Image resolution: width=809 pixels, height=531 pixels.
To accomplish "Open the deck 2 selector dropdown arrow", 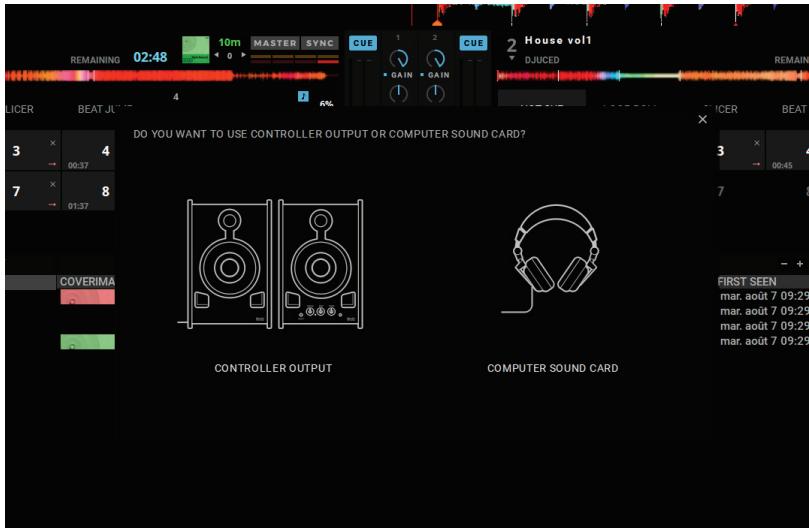I will 511,58.
